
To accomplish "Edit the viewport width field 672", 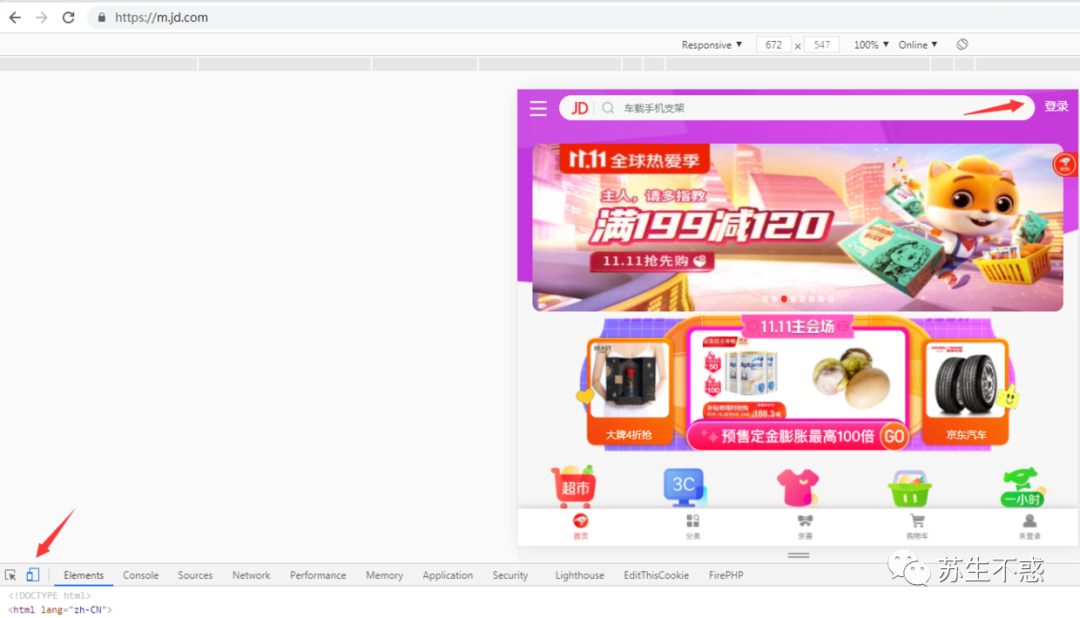I will point(773,45).
